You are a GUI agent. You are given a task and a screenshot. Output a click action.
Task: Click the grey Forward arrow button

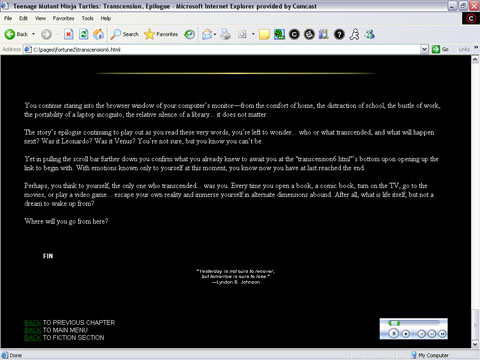pos(46,34)
